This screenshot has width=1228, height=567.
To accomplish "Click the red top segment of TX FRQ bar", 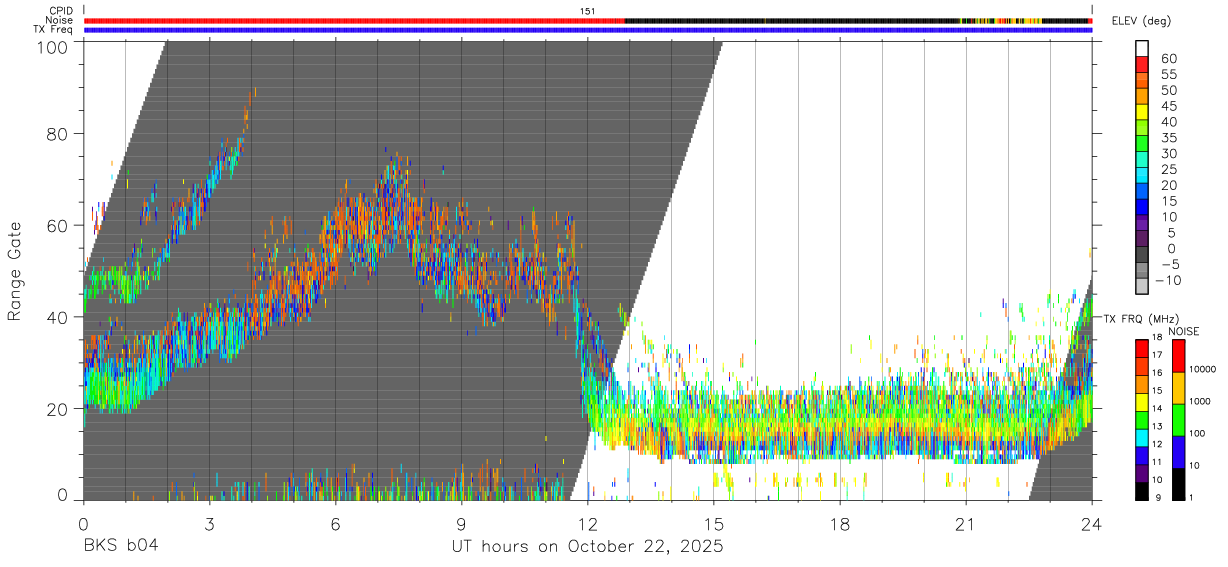I will coord(1142,349).
